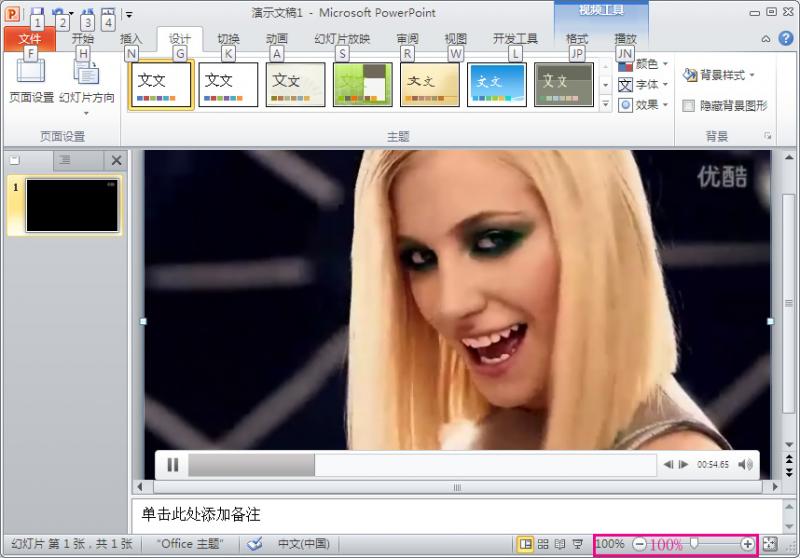800x558 pixels.
Task: Open the 开发工具 tab
Action: tap(515, 39)
